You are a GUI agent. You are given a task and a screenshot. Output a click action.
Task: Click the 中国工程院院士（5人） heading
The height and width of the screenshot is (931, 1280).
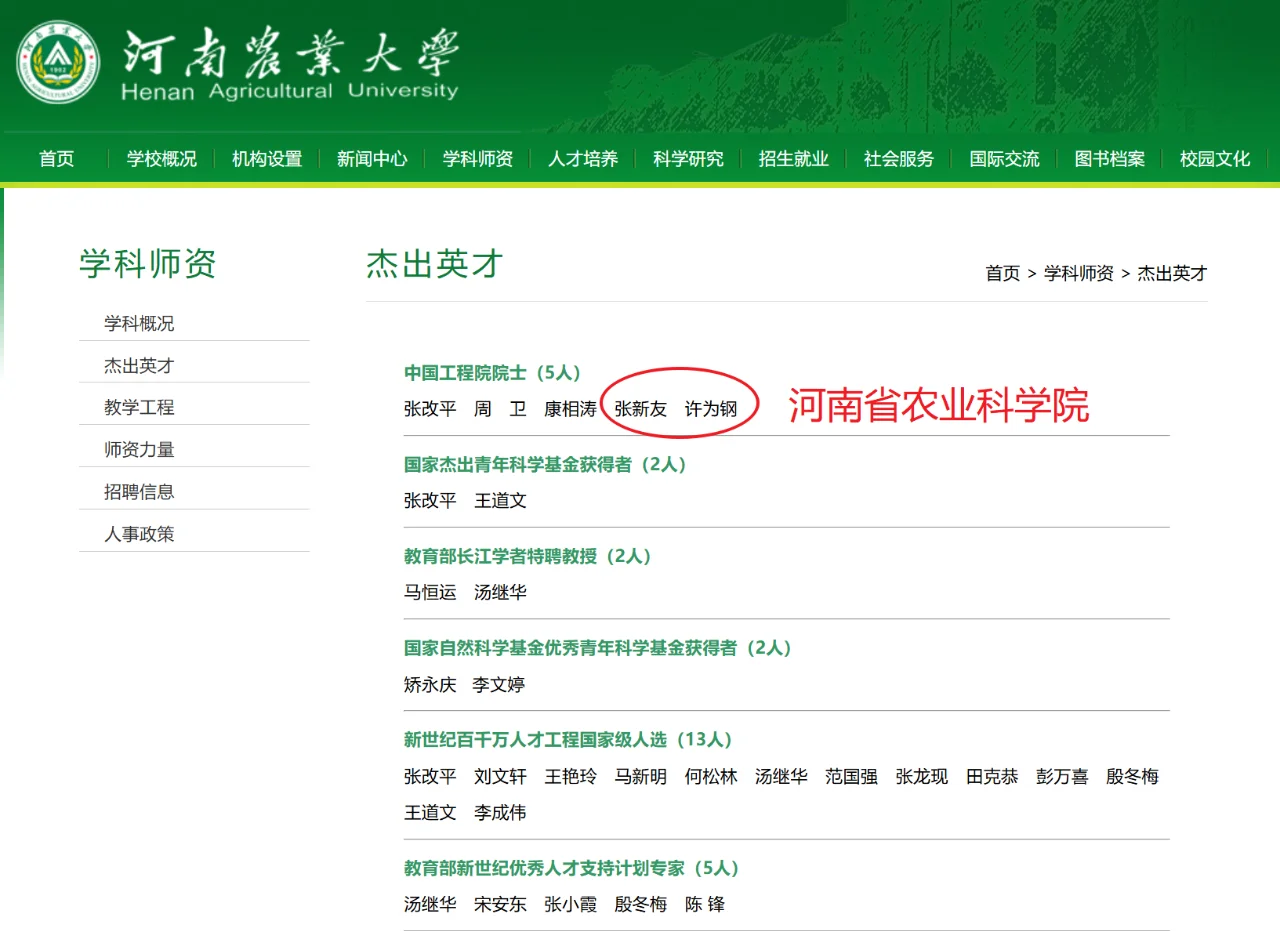click(x=493, y=373)
